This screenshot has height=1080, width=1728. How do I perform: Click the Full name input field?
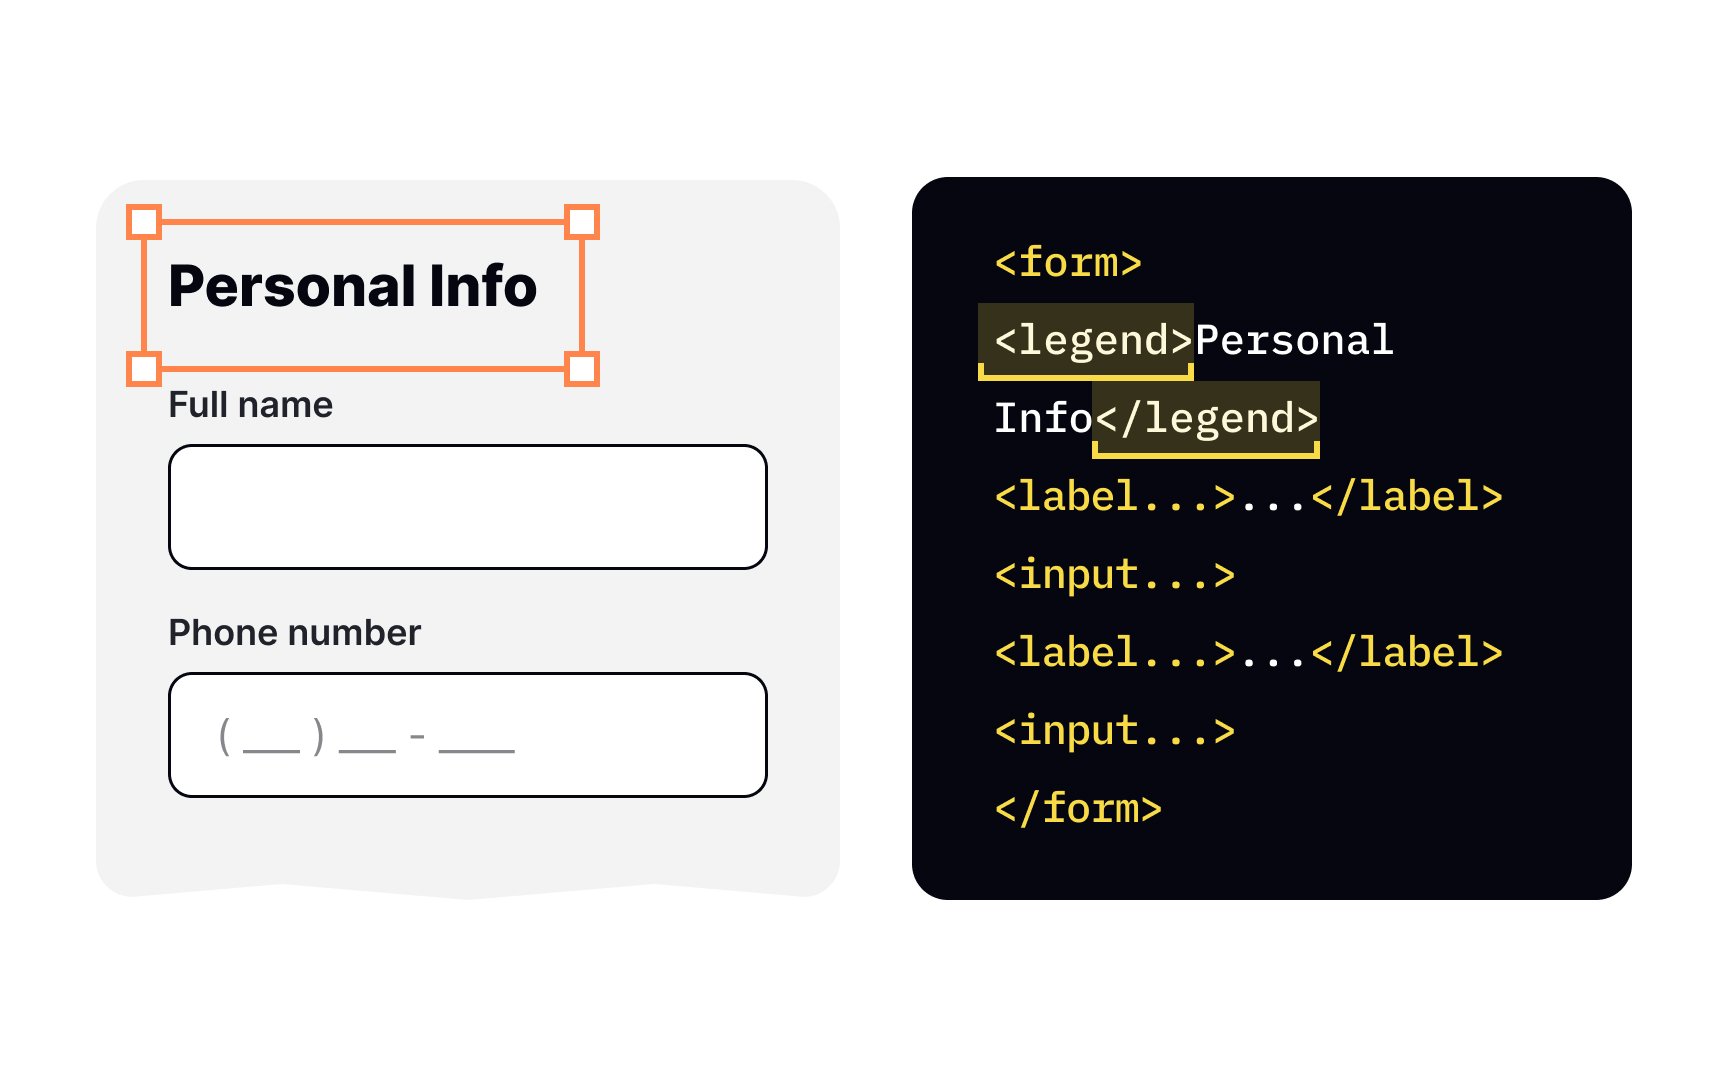pos(468,507)
